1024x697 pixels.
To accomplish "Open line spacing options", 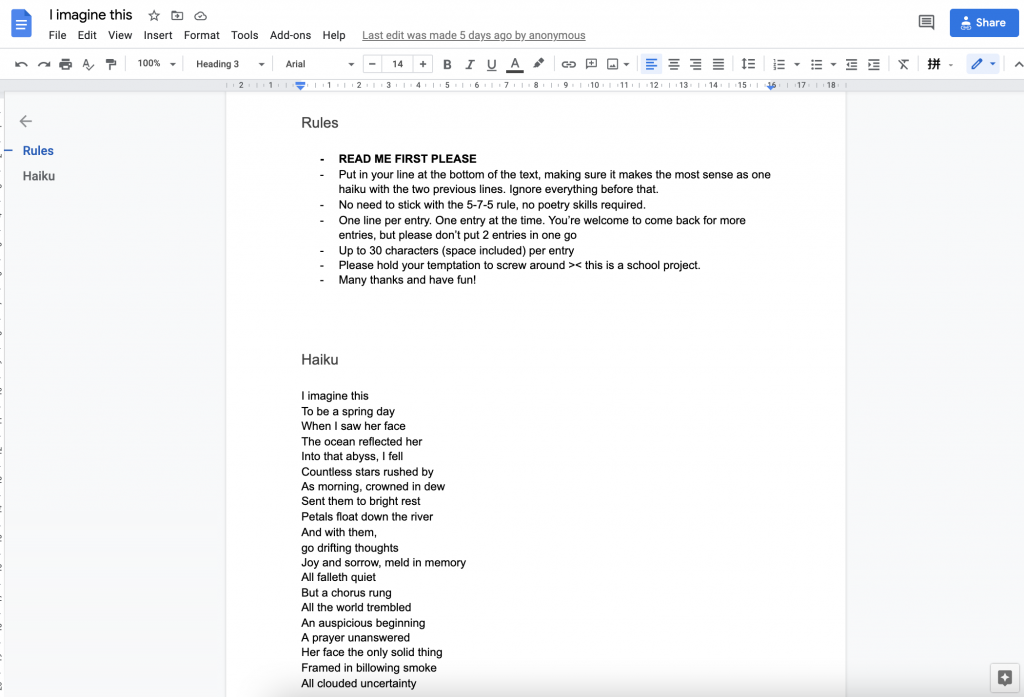I will click(748, 64).
